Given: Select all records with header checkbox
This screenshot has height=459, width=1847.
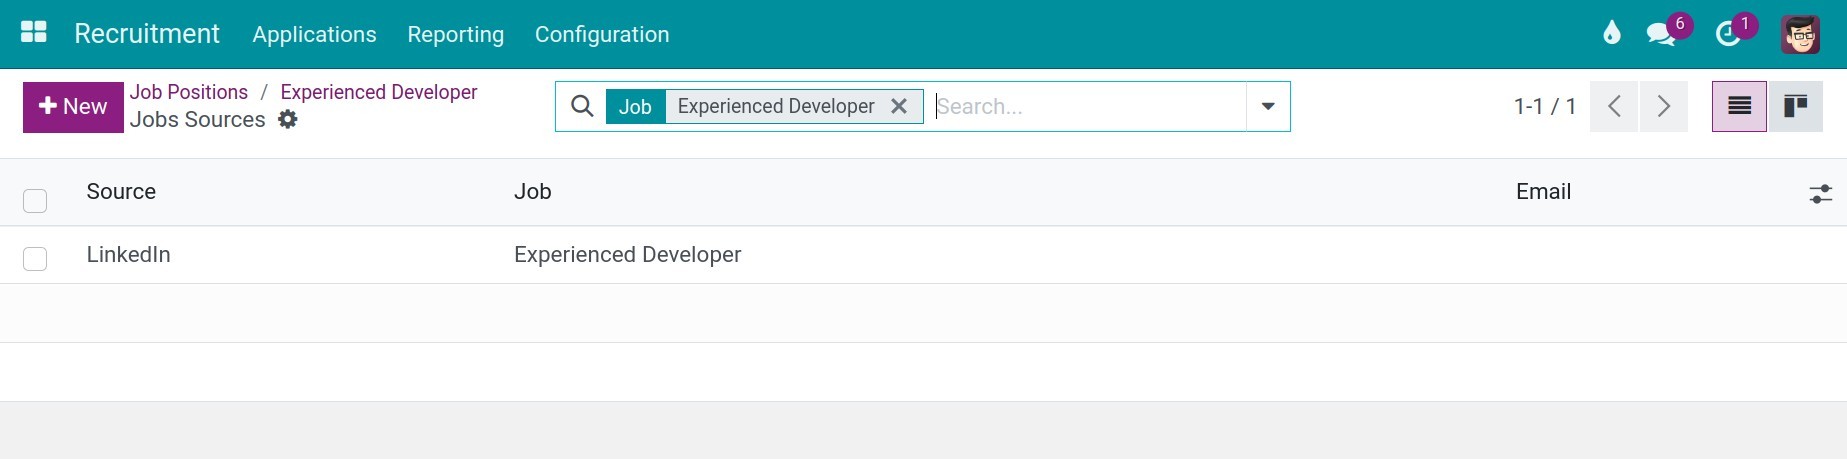Looking at the screenshot, I should tap(35, 201).
